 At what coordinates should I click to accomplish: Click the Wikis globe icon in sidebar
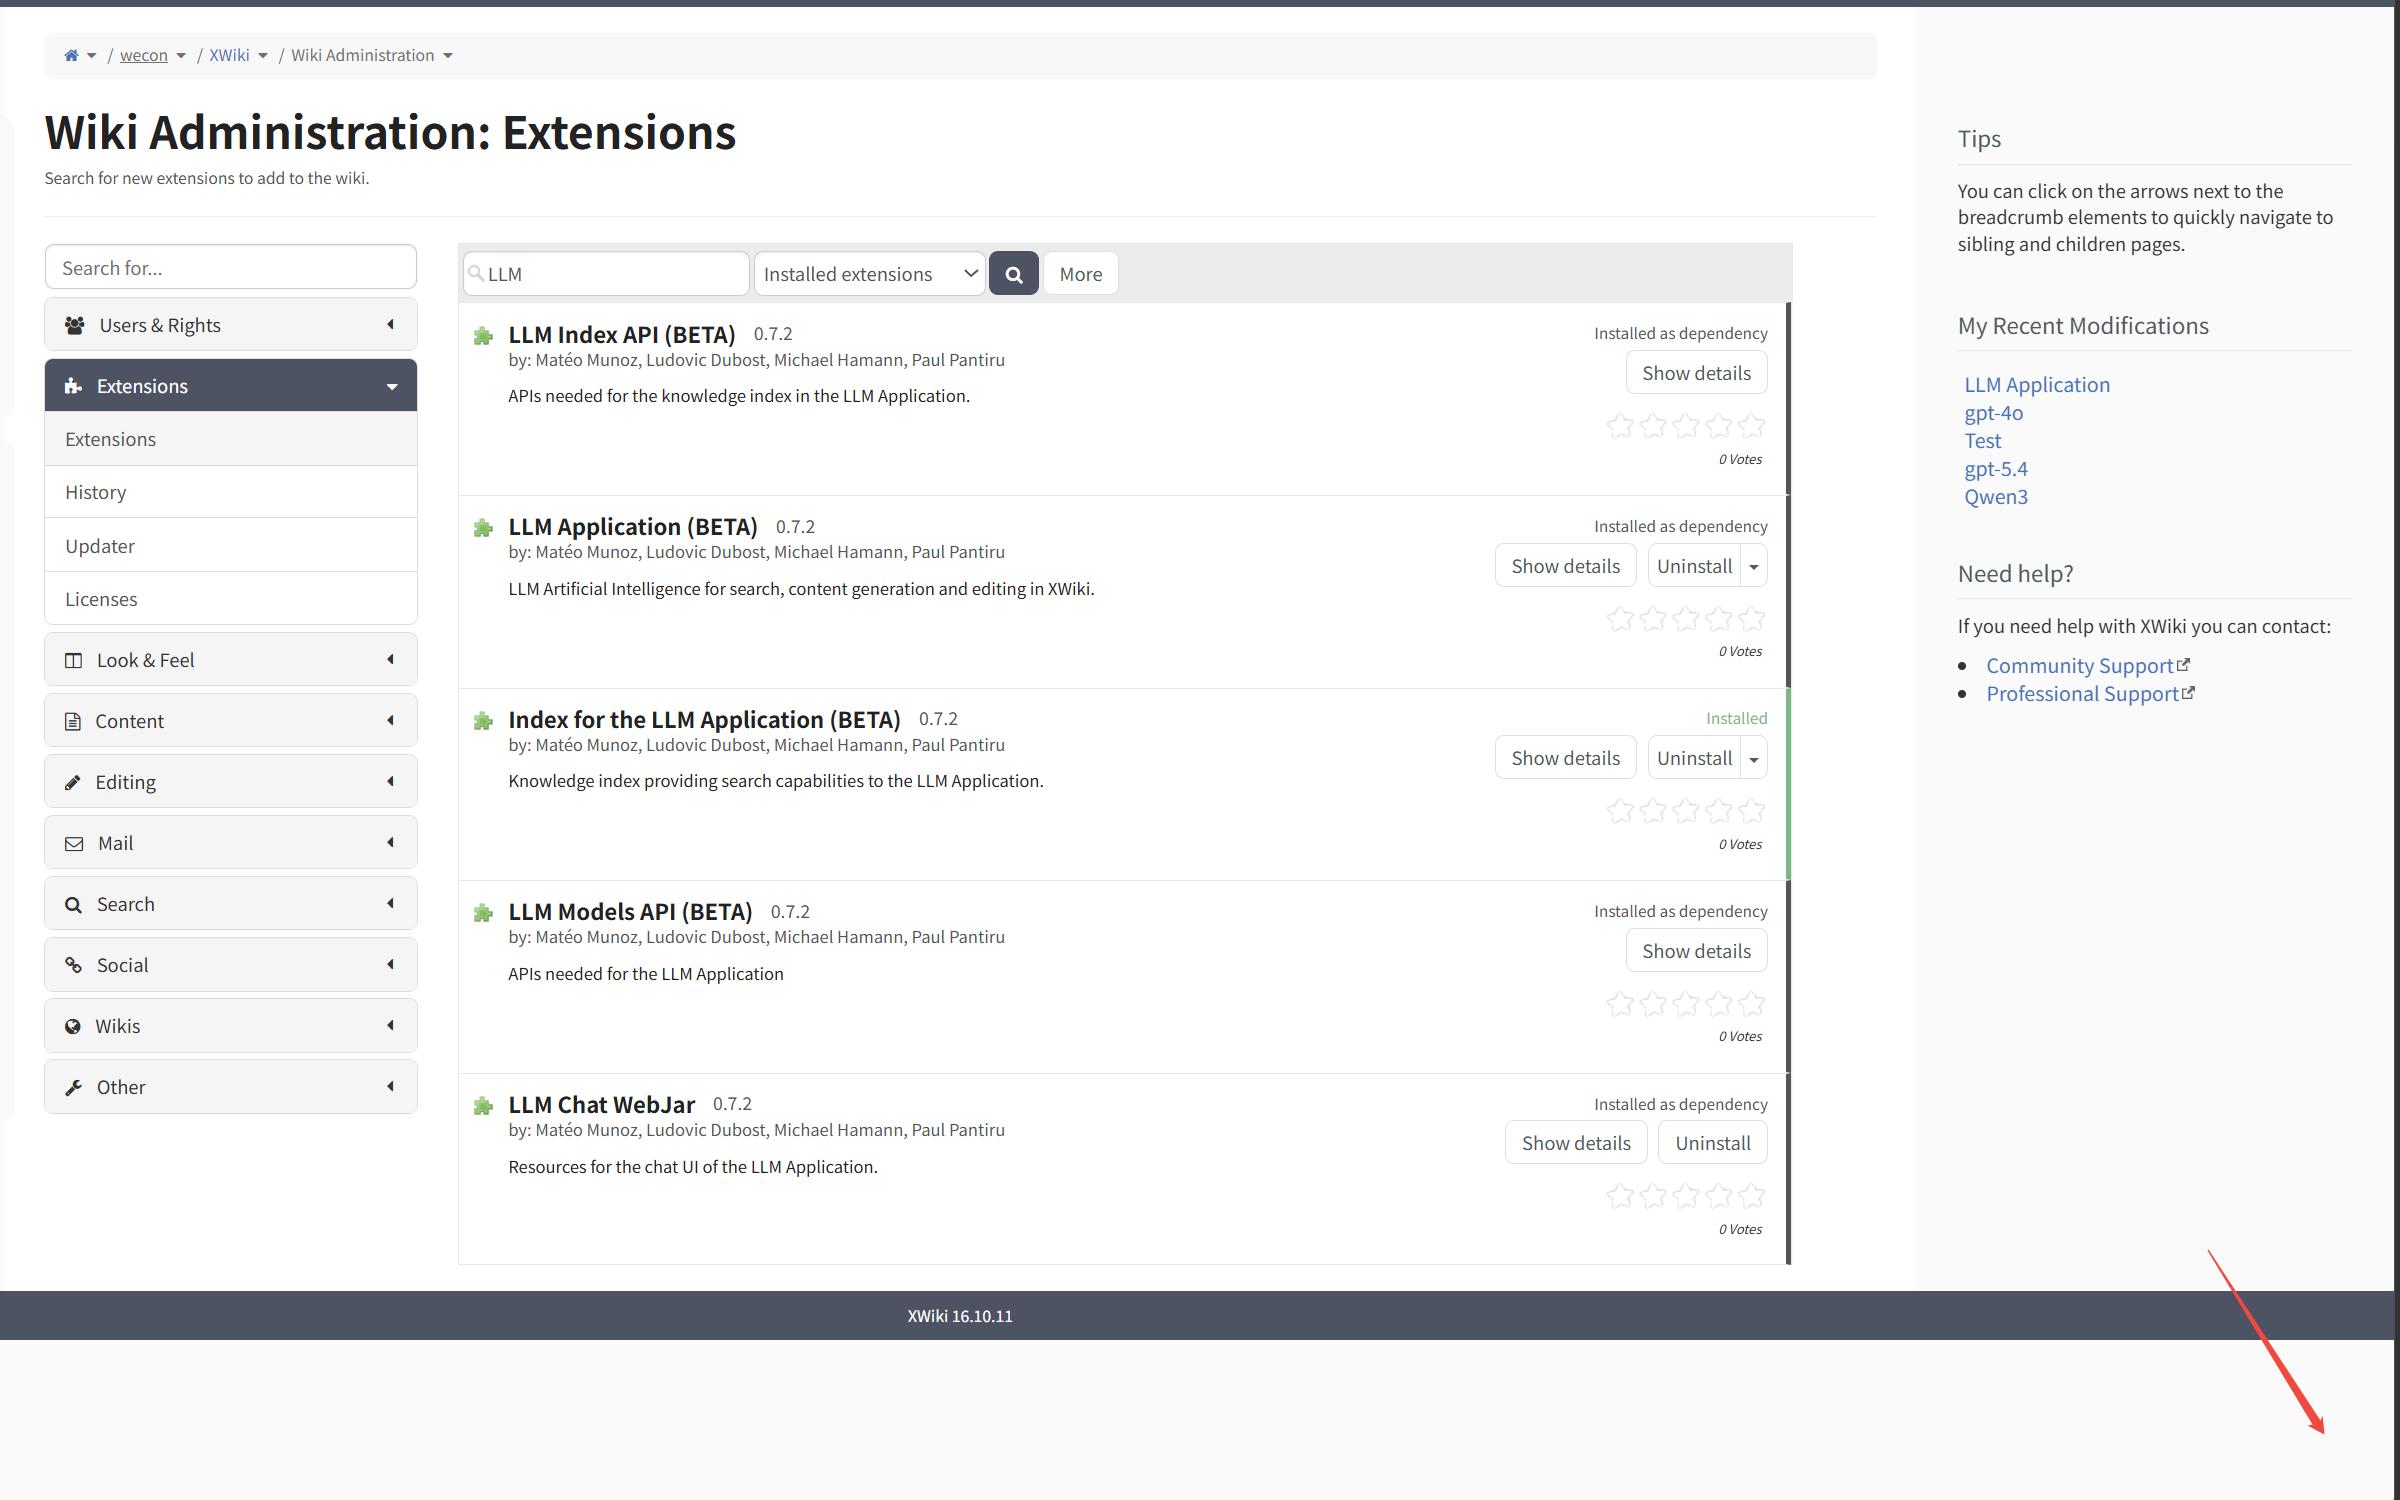click(x=73, y=1026)
